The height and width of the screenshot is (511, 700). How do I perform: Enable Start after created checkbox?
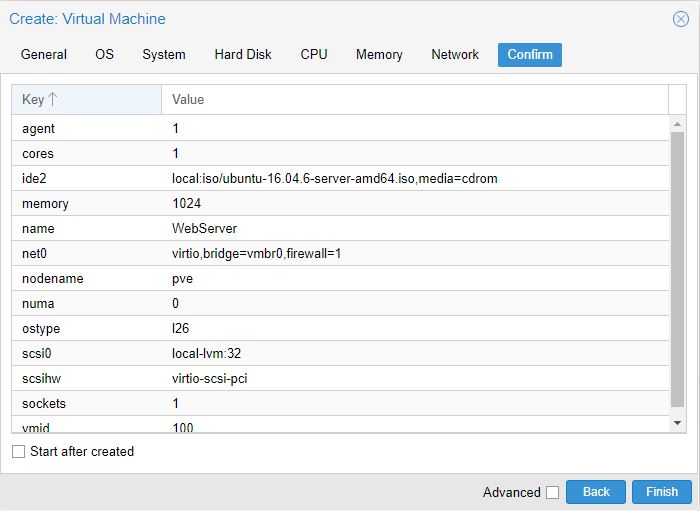coord(18,452)
